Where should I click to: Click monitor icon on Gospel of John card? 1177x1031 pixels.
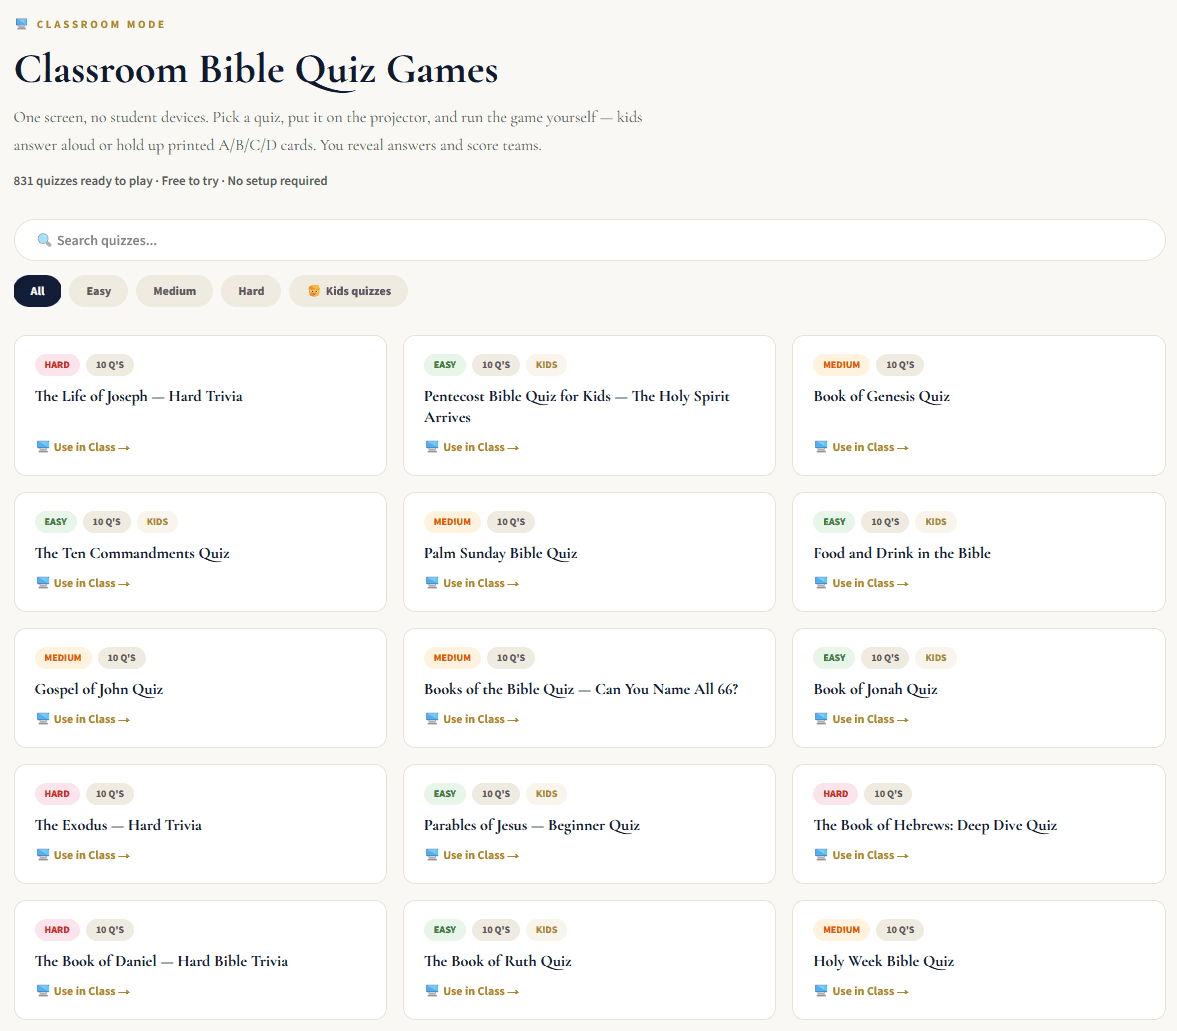tap(43, 719)
